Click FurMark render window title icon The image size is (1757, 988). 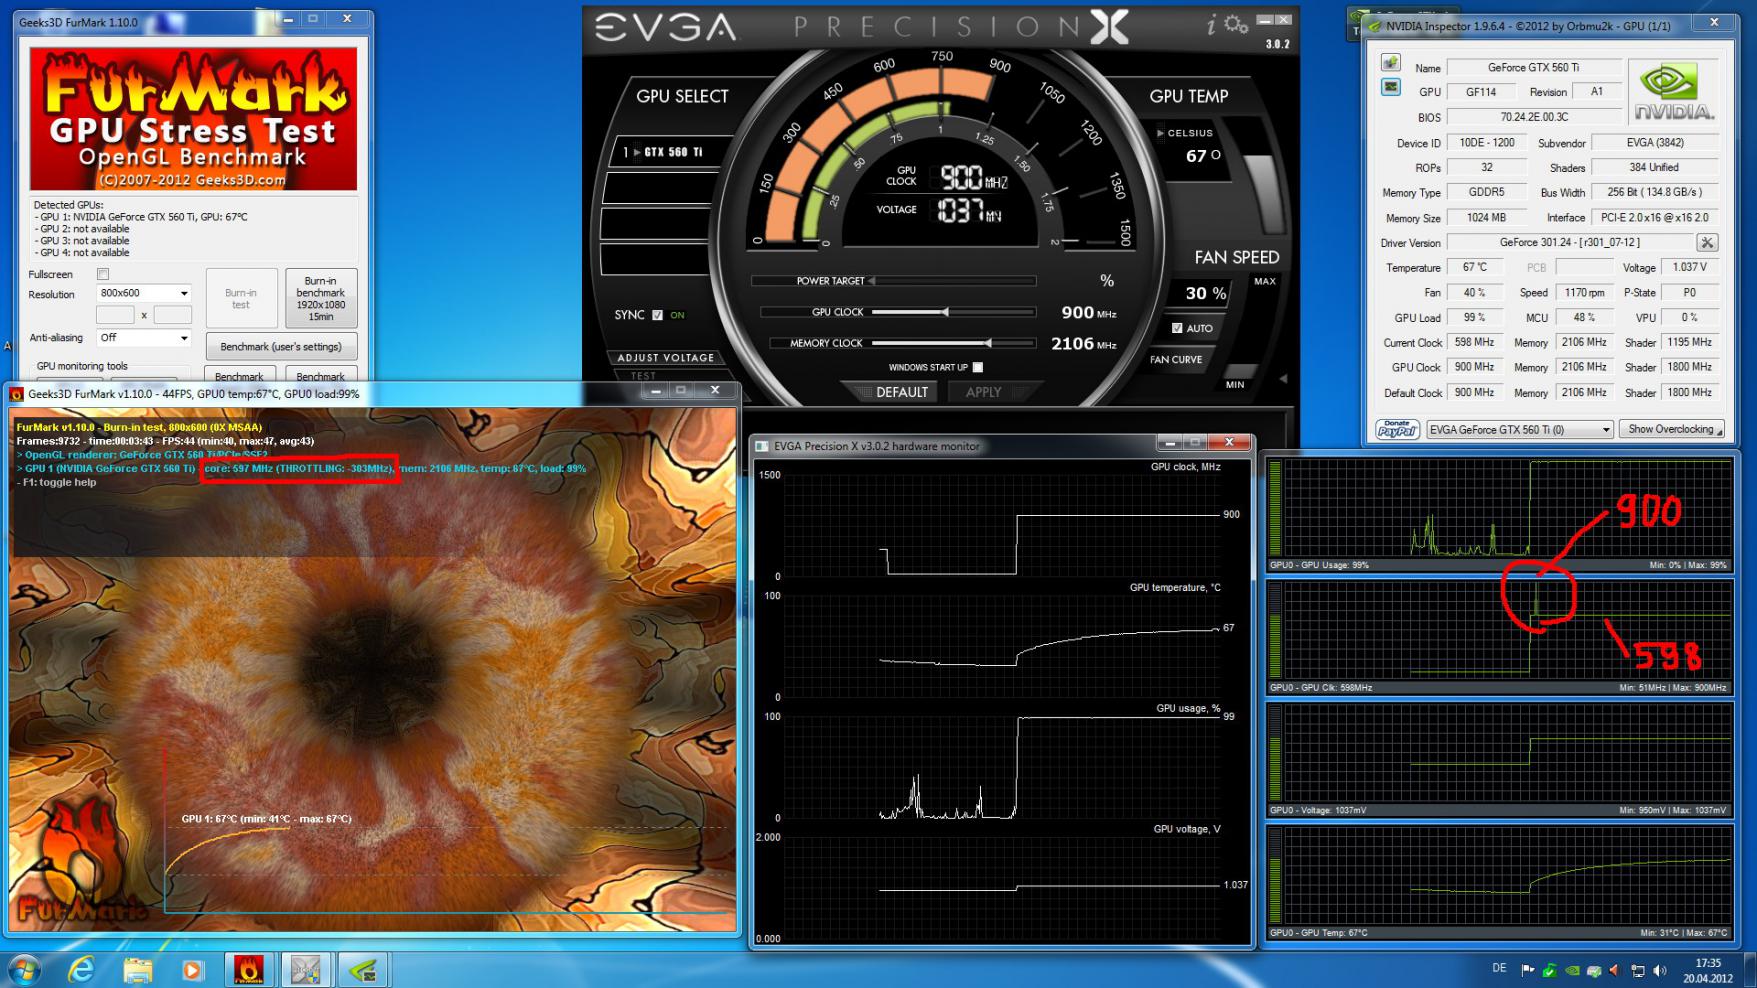tap(16, 394)
